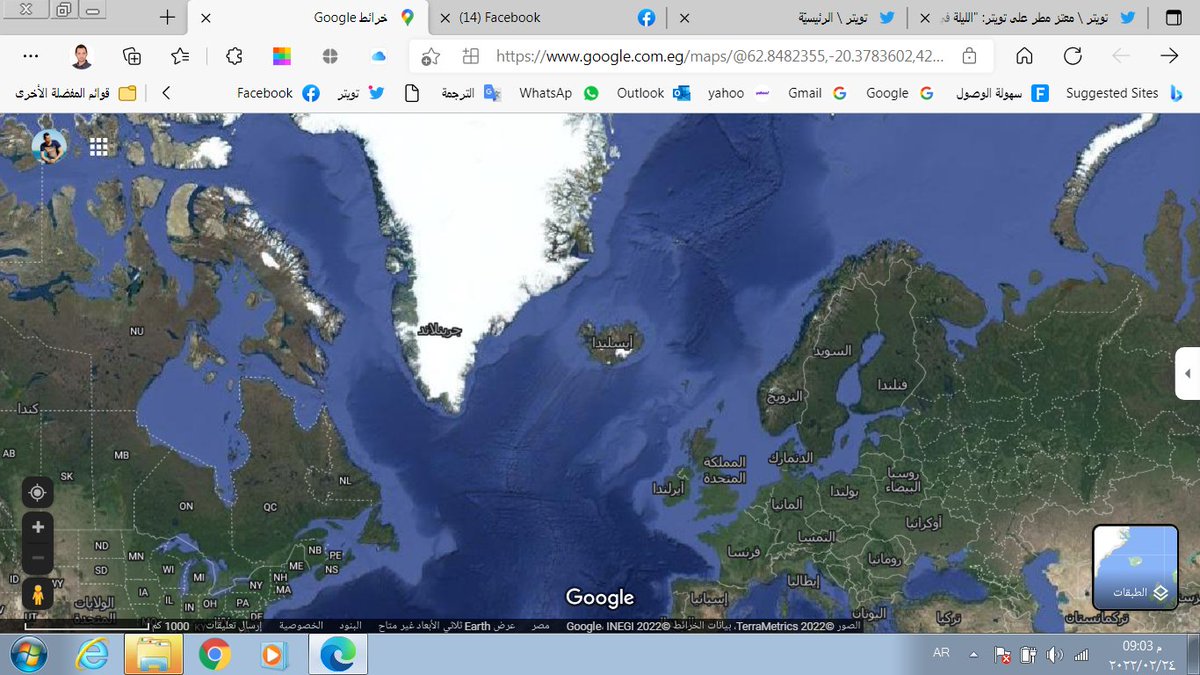Open the الترجمة translate bookmark
The image size is (1200, 675).
[470, 93]
